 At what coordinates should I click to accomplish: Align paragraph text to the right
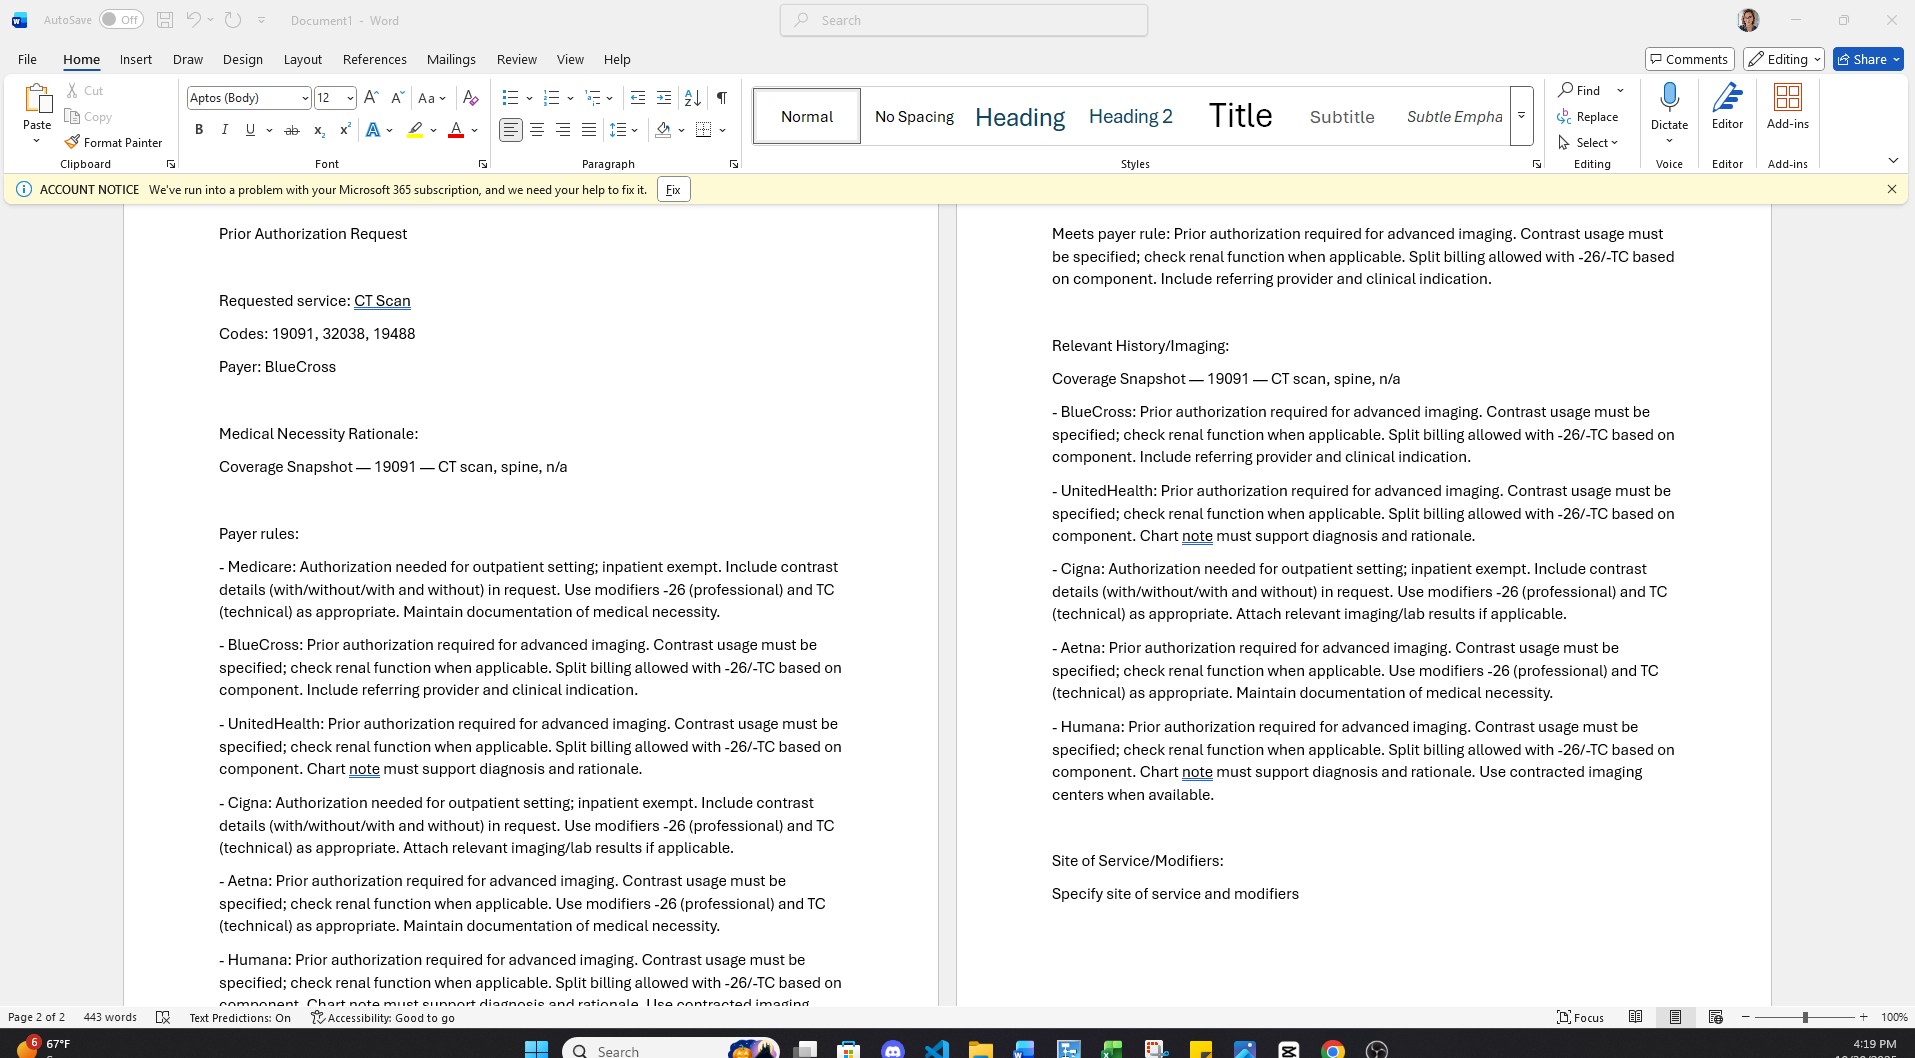tap(563, 130)
